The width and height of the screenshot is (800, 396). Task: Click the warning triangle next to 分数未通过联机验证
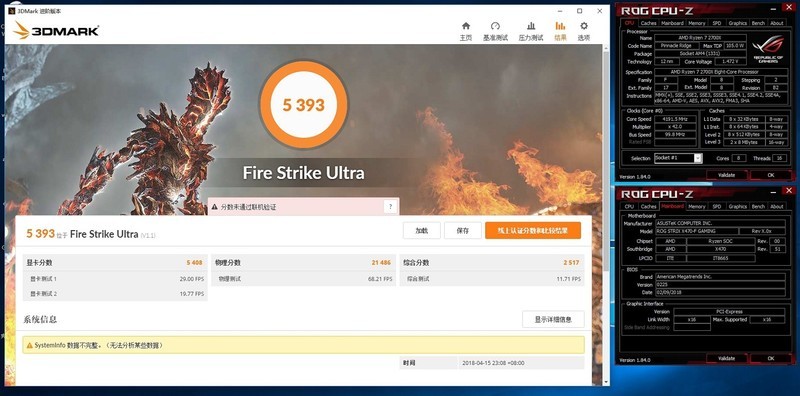(215, 207)
